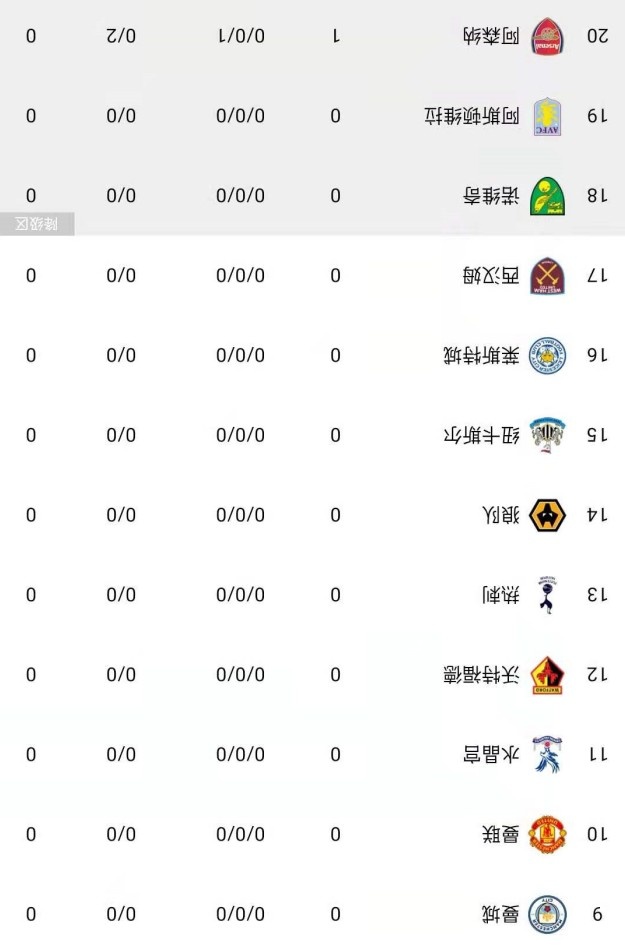
Task: Tap the West Ham crossed hammers crest
Action: 547,276
